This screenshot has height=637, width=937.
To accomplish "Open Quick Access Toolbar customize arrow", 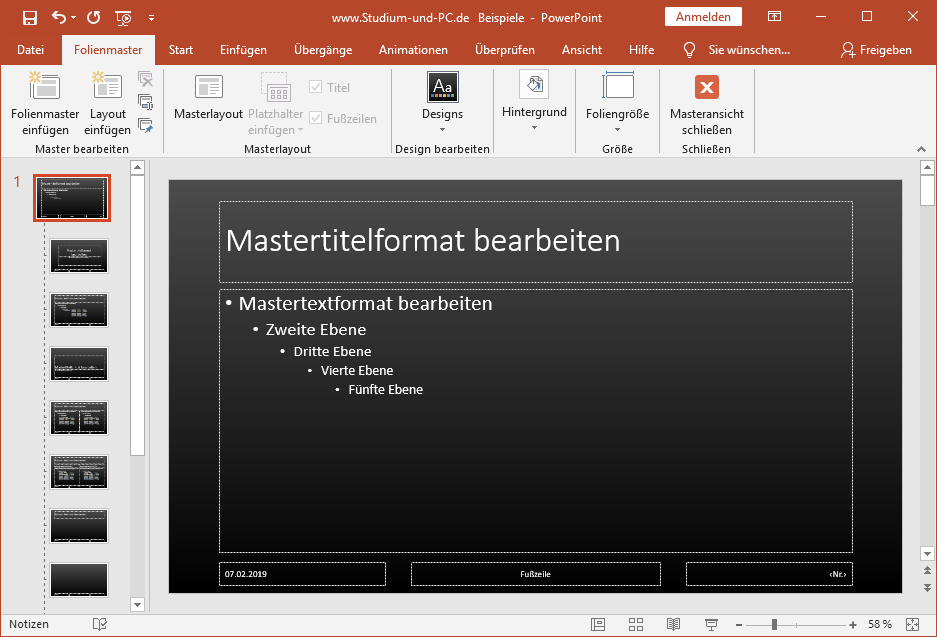I will click(151, 18).
